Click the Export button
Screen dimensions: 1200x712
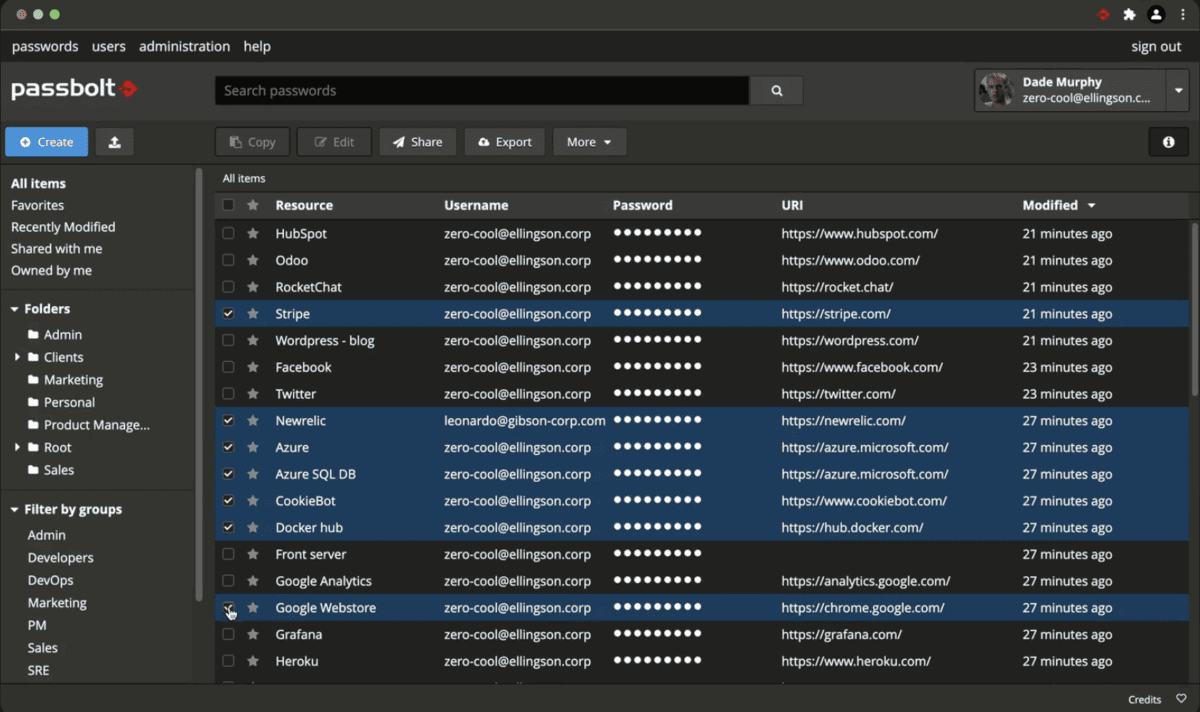[x=504, y=142]
